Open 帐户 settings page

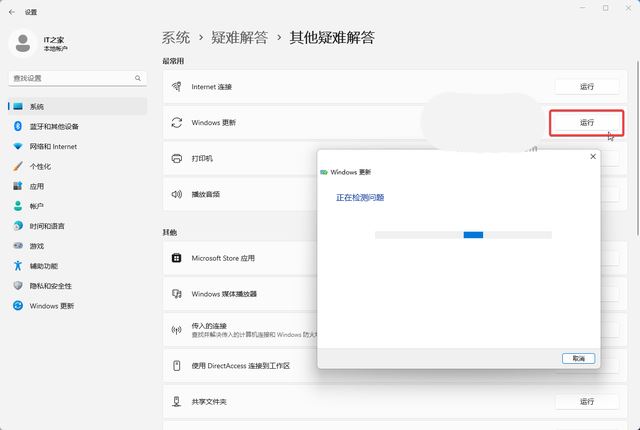click(x=37, y=206)
